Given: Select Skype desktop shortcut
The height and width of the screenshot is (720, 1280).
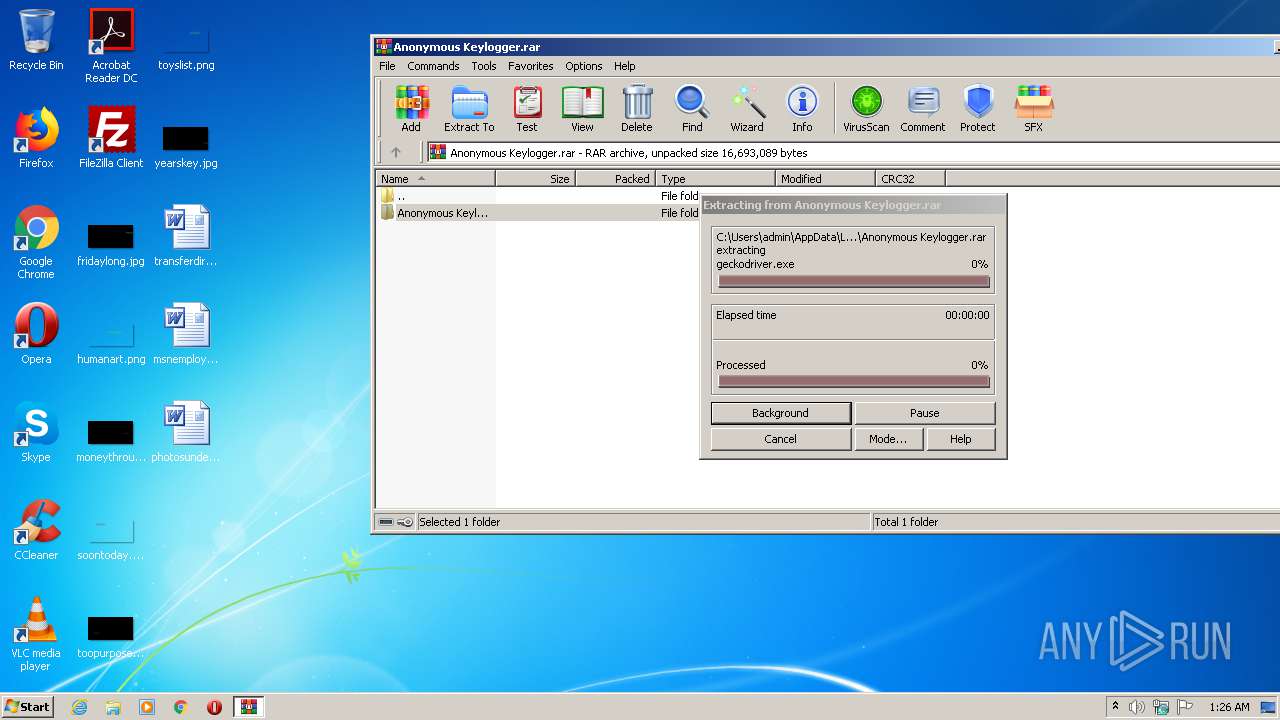Looking at the screenshot, I should pos(36,432).
